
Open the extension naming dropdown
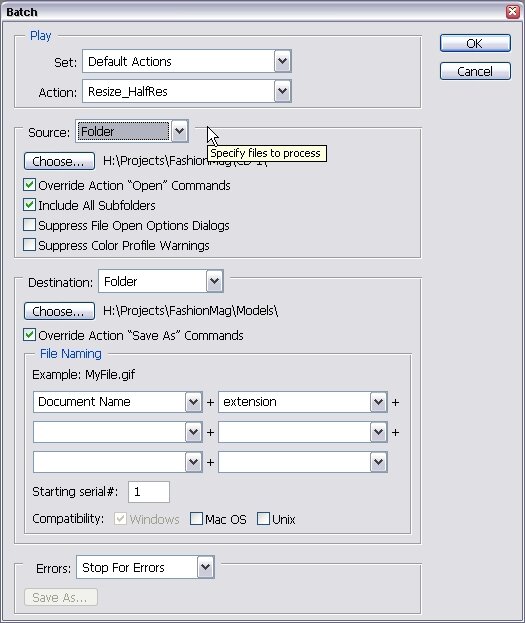(303, 402)
